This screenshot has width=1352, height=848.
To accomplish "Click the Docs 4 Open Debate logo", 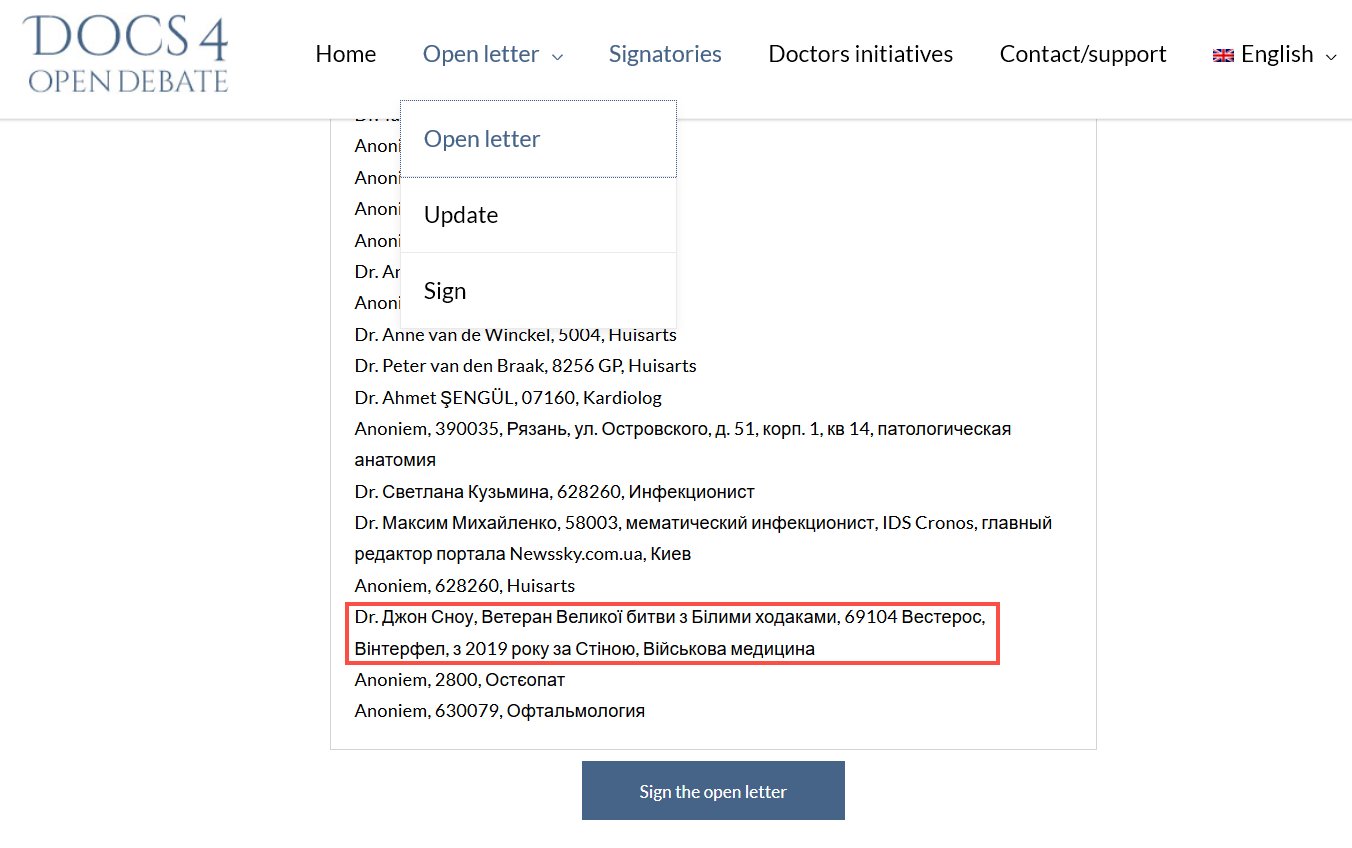I will (128, 54).
